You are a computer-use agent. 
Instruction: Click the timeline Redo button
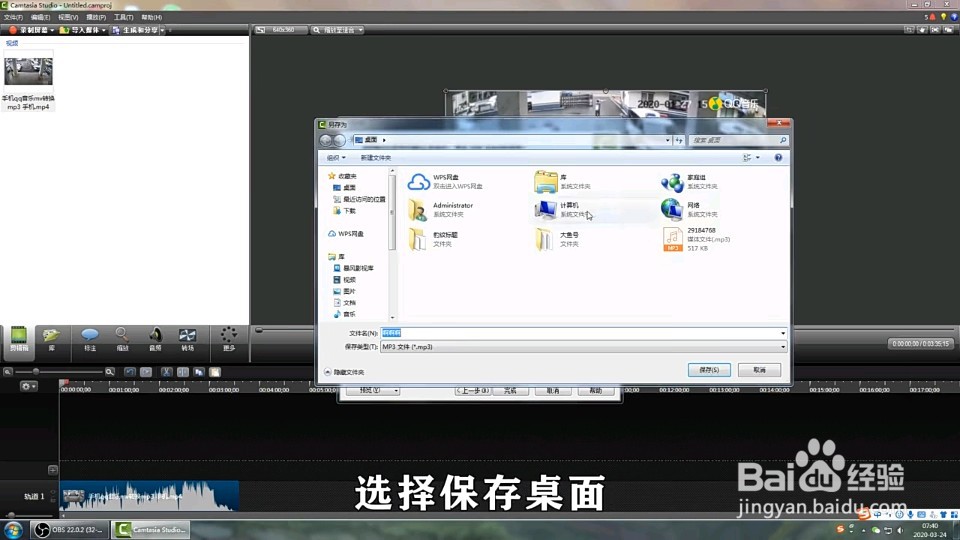point(146,372)
